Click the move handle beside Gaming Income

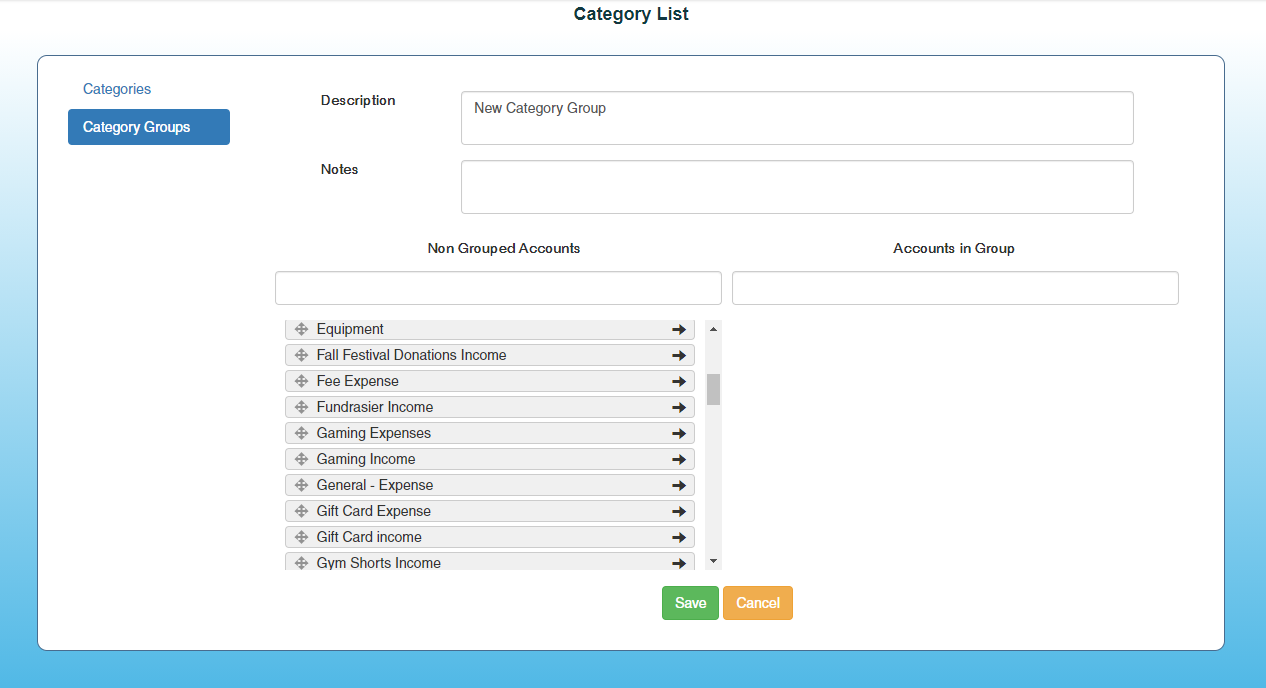tap(301, 459)
